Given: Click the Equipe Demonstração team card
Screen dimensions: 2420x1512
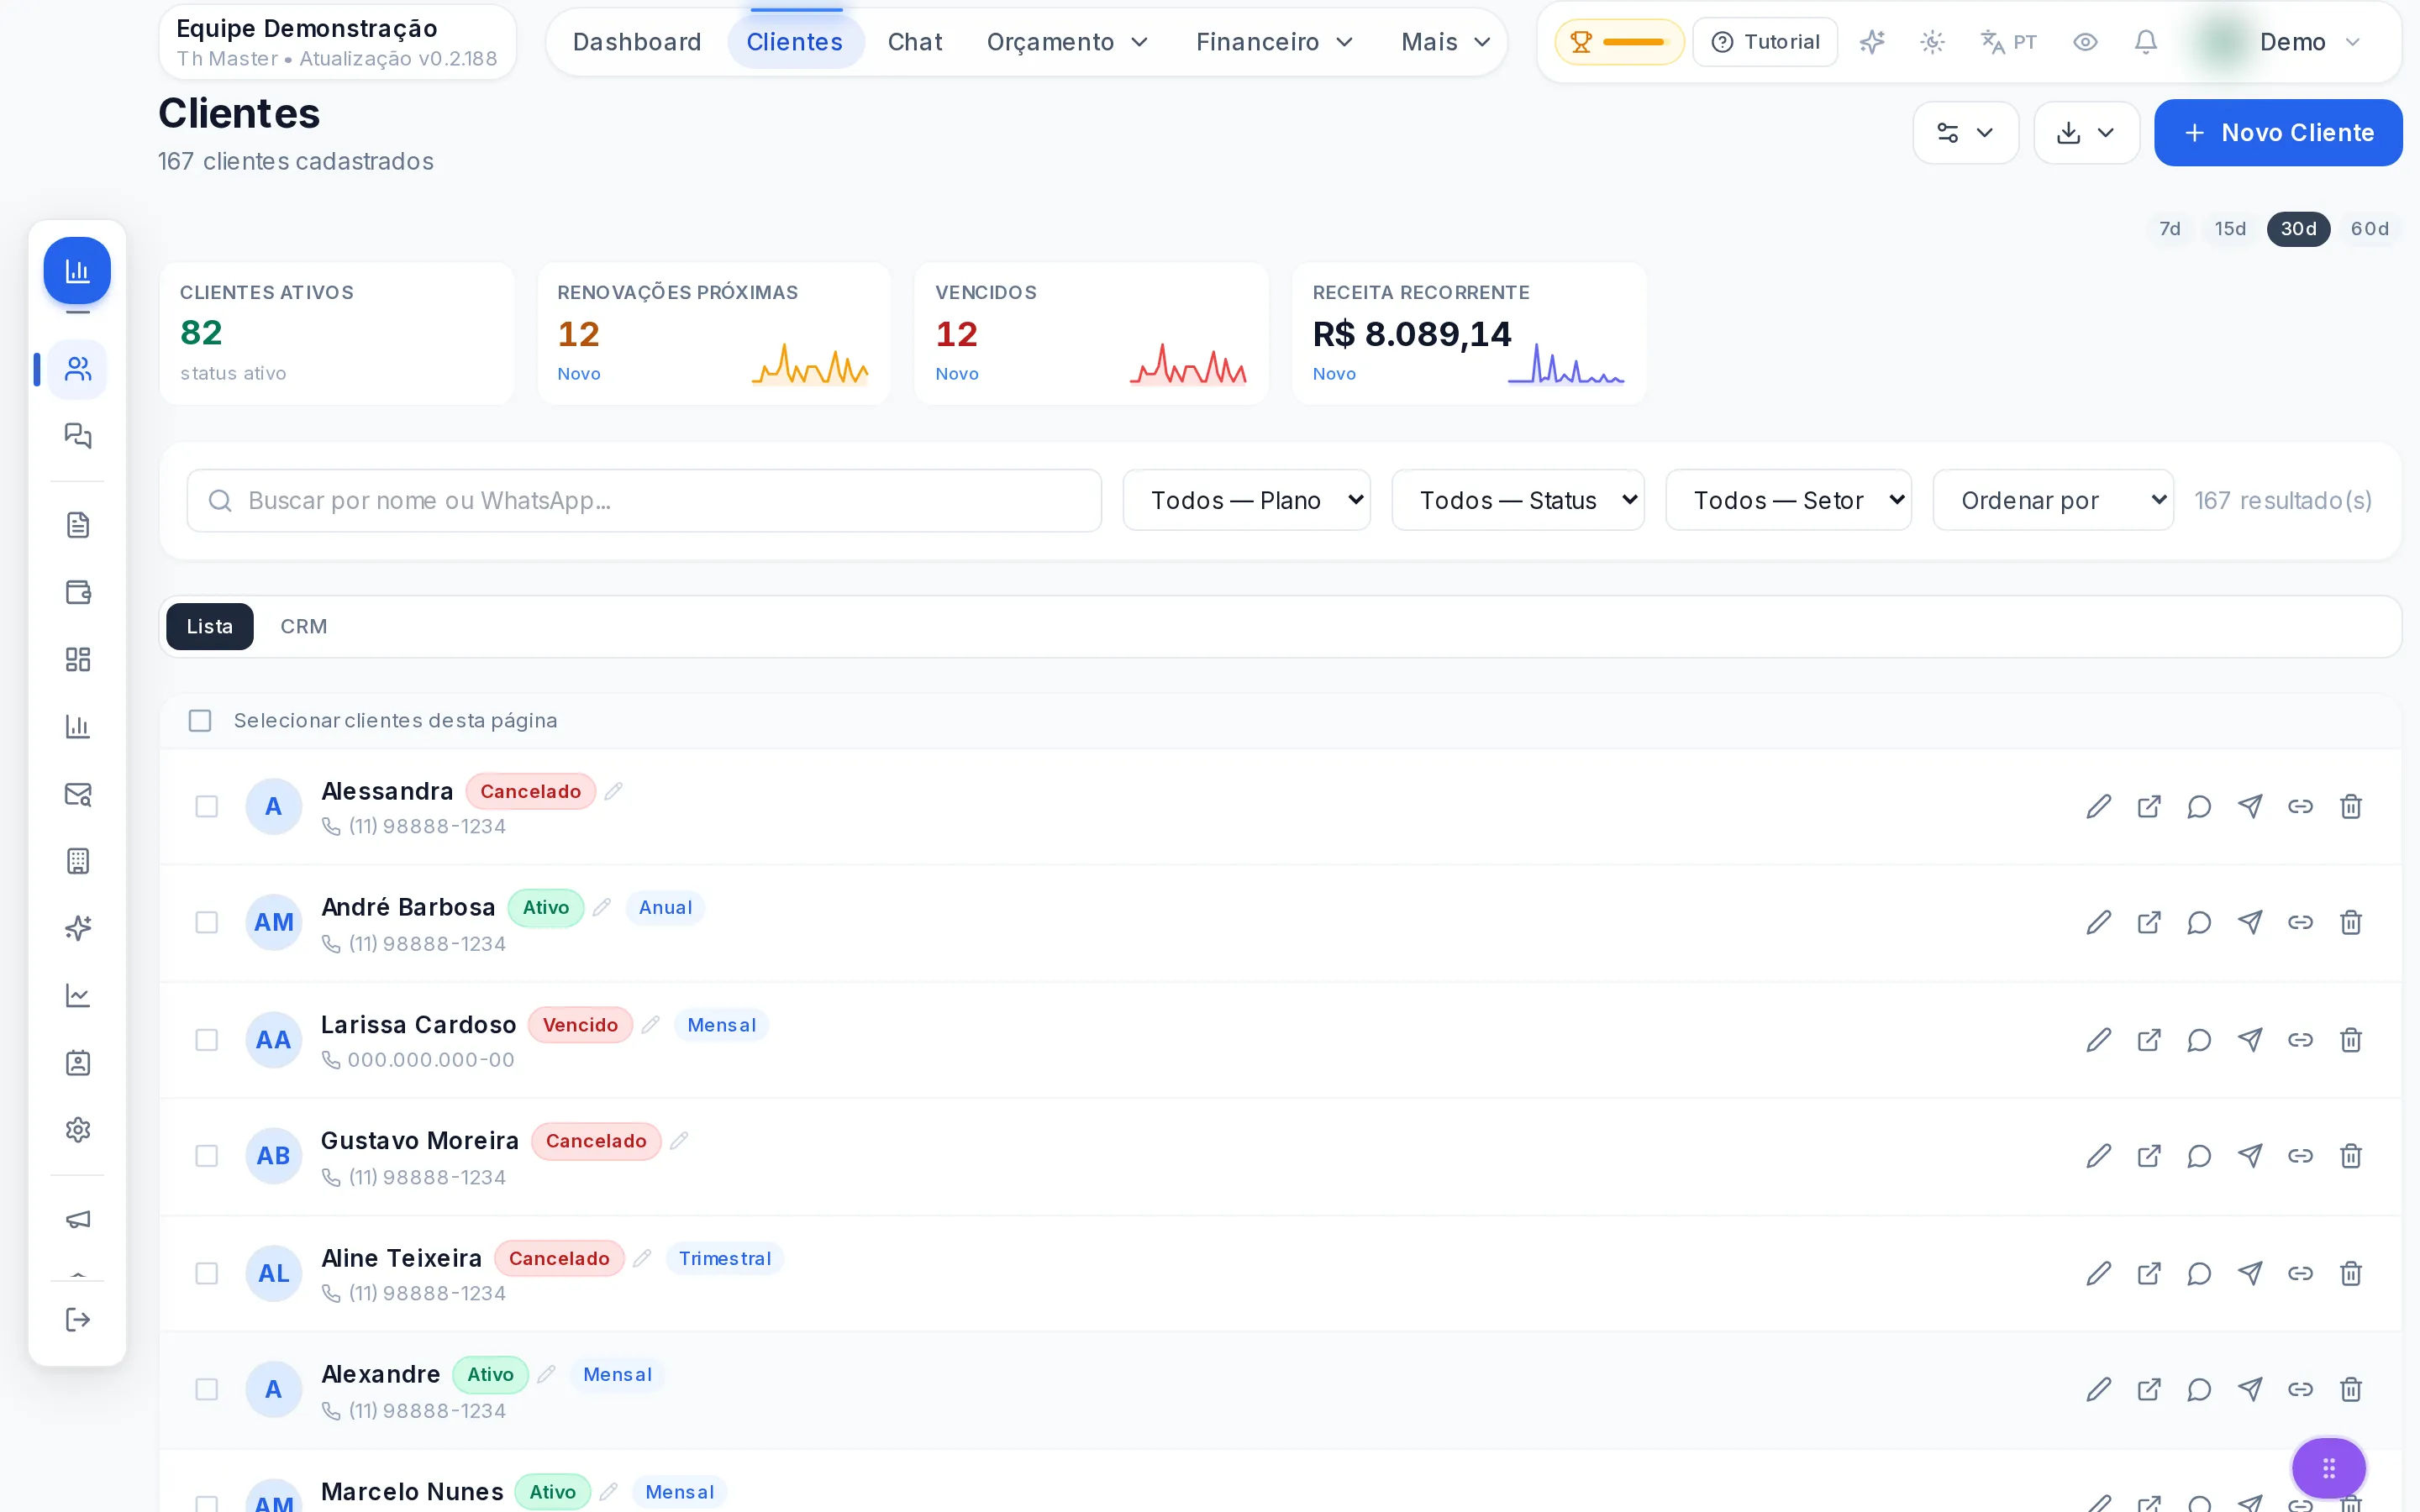Looking at the screenshot, I should click(x=337, y=42).
